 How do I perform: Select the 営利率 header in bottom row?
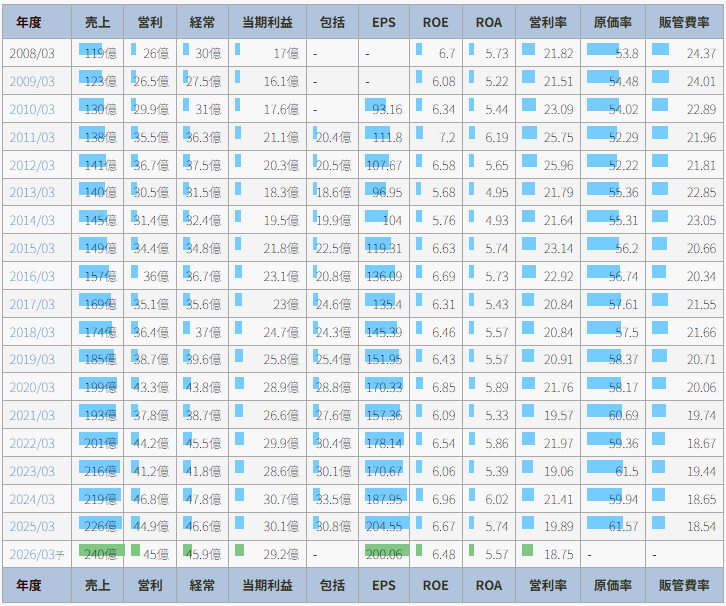(548, 586)
